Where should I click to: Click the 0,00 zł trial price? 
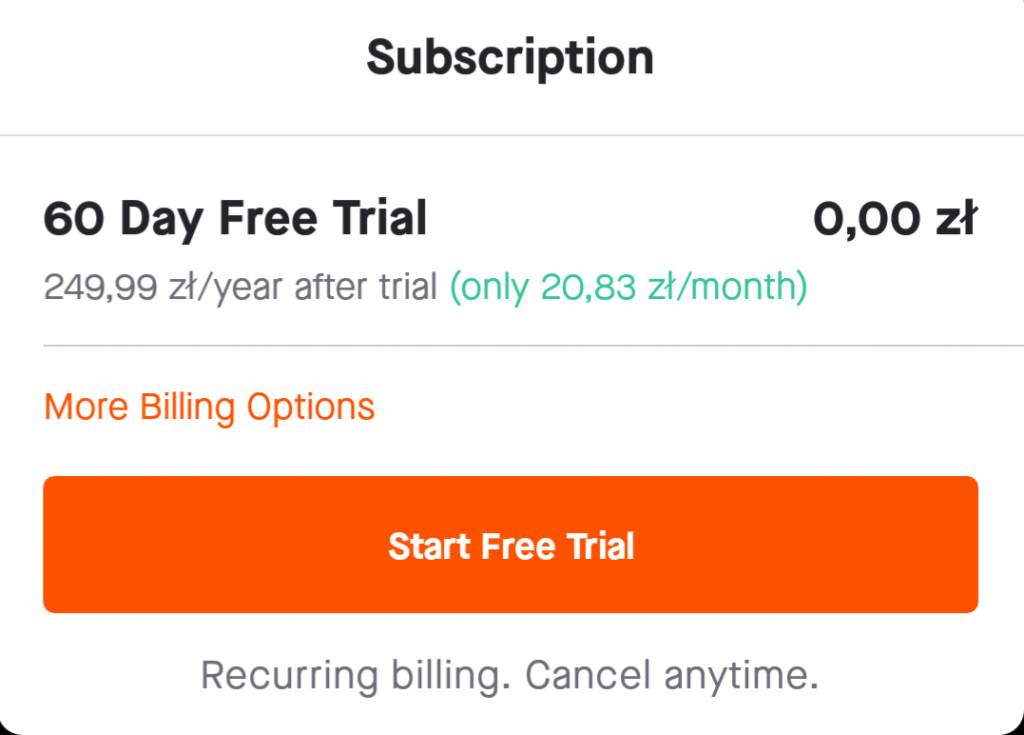tap(894, 219)
